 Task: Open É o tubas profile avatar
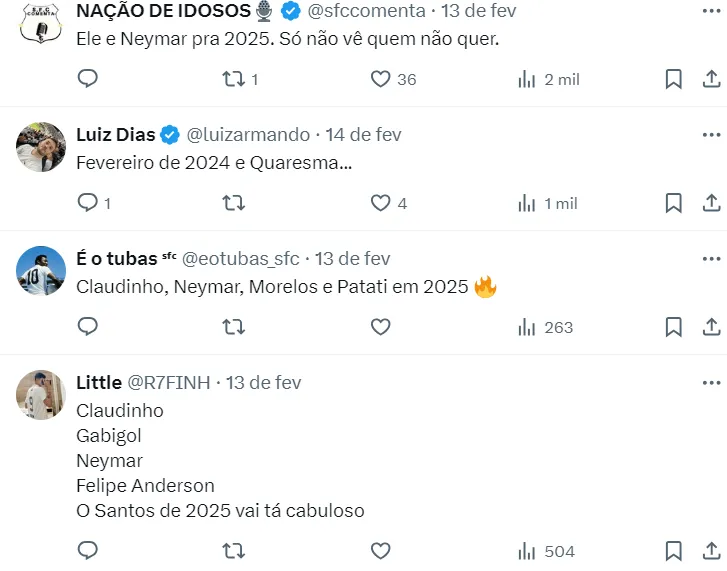[41, 270]
